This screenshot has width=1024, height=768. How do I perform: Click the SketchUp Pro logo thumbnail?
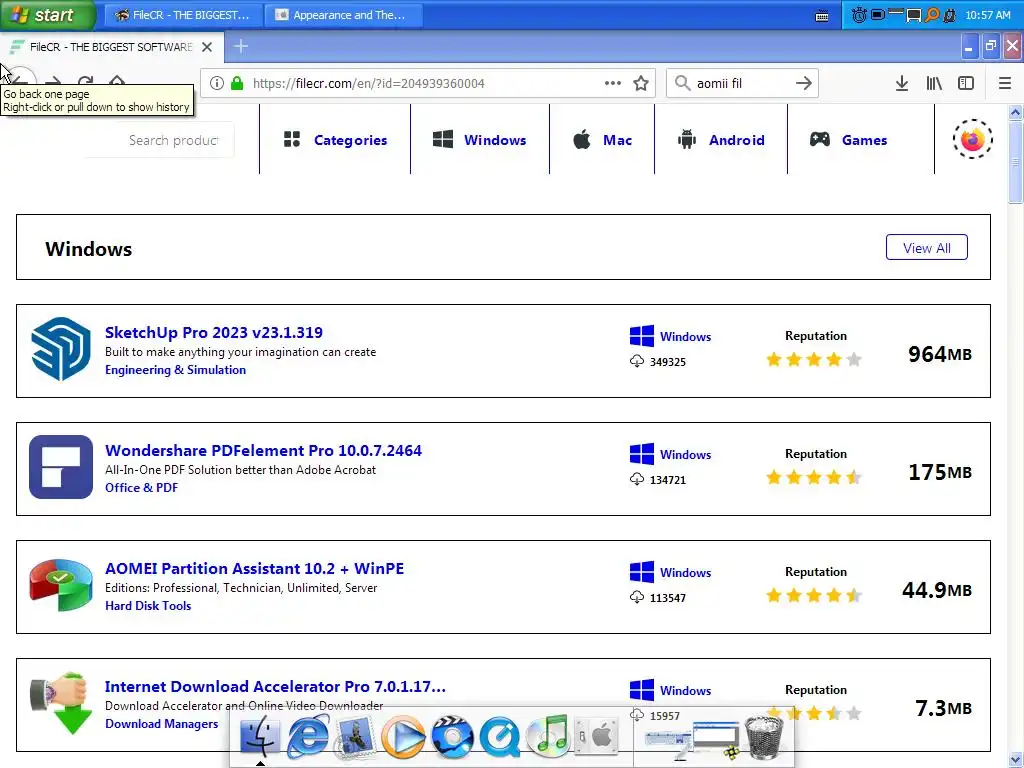(x=61, y=349)
